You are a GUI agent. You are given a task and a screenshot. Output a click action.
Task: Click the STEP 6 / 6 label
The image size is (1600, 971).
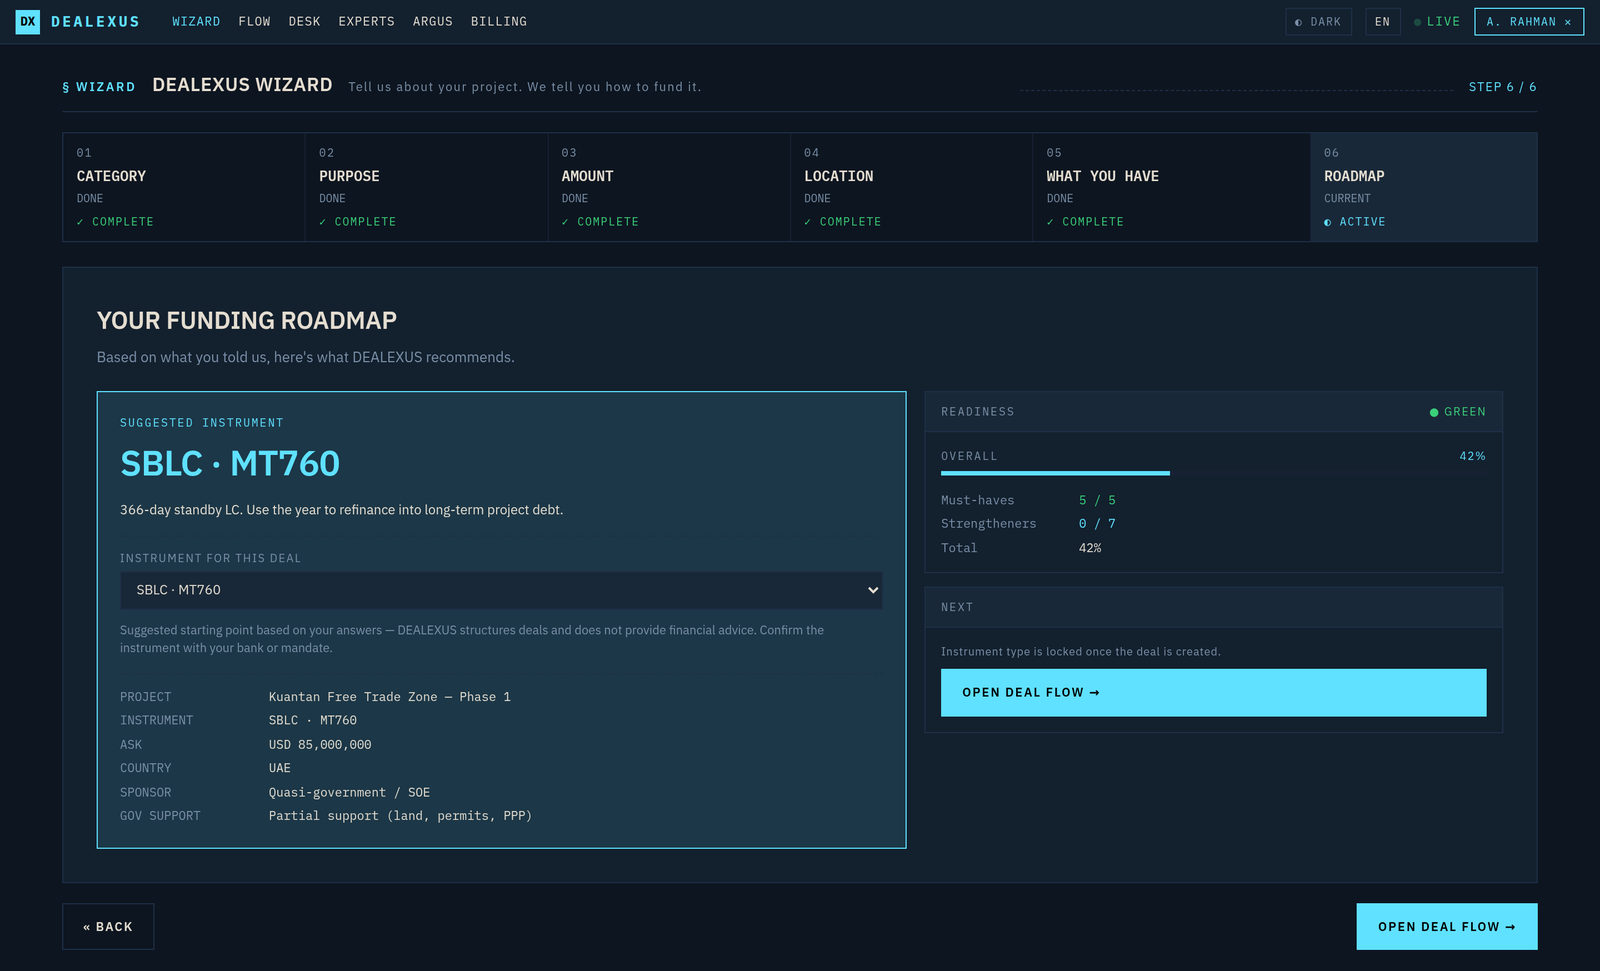coord(1502,87)
